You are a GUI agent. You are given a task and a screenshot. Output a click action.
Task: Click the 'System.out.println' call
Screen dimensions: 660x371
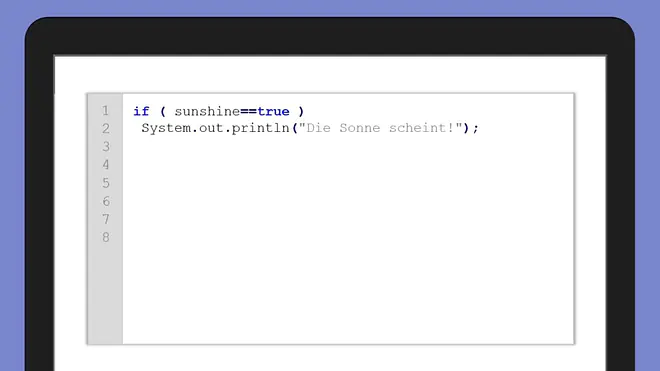tap(216, 128)
